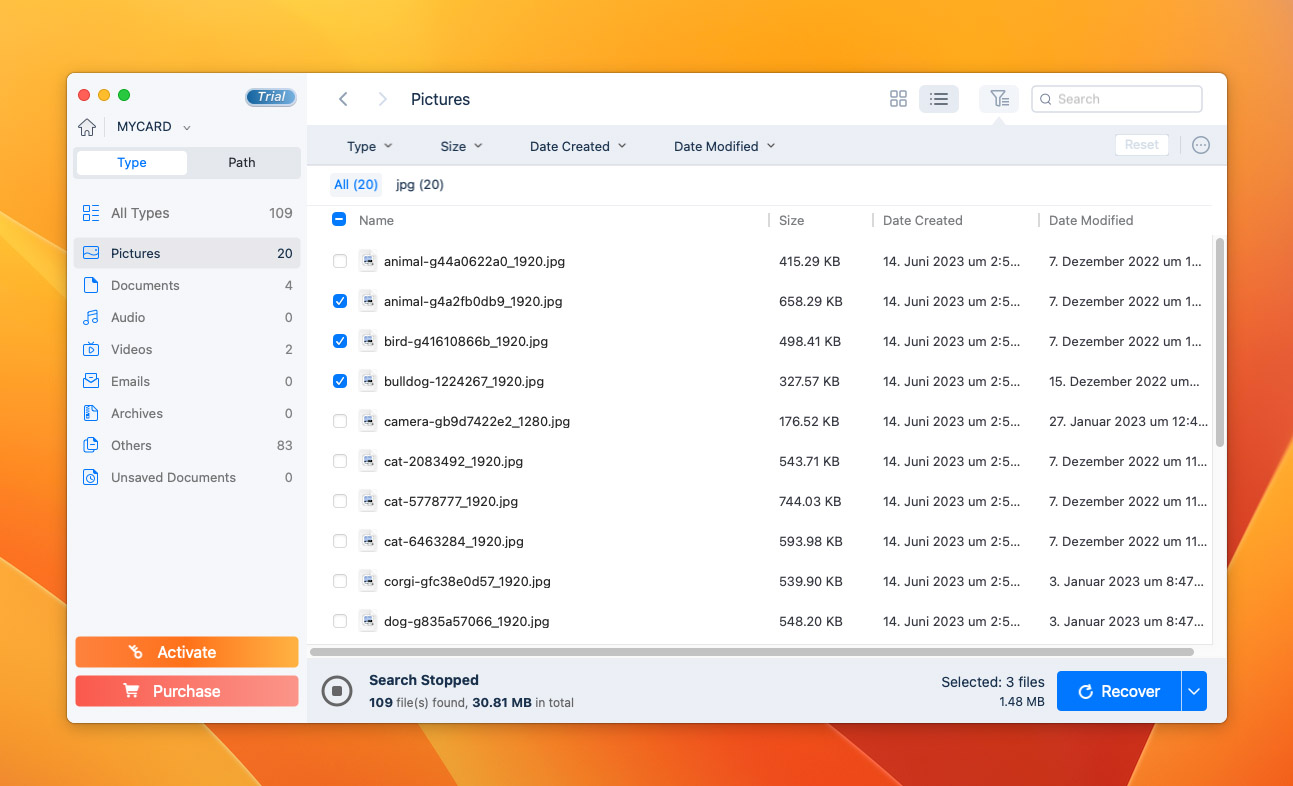Select the Type tab in sidebar

click(x=132, y=163)
